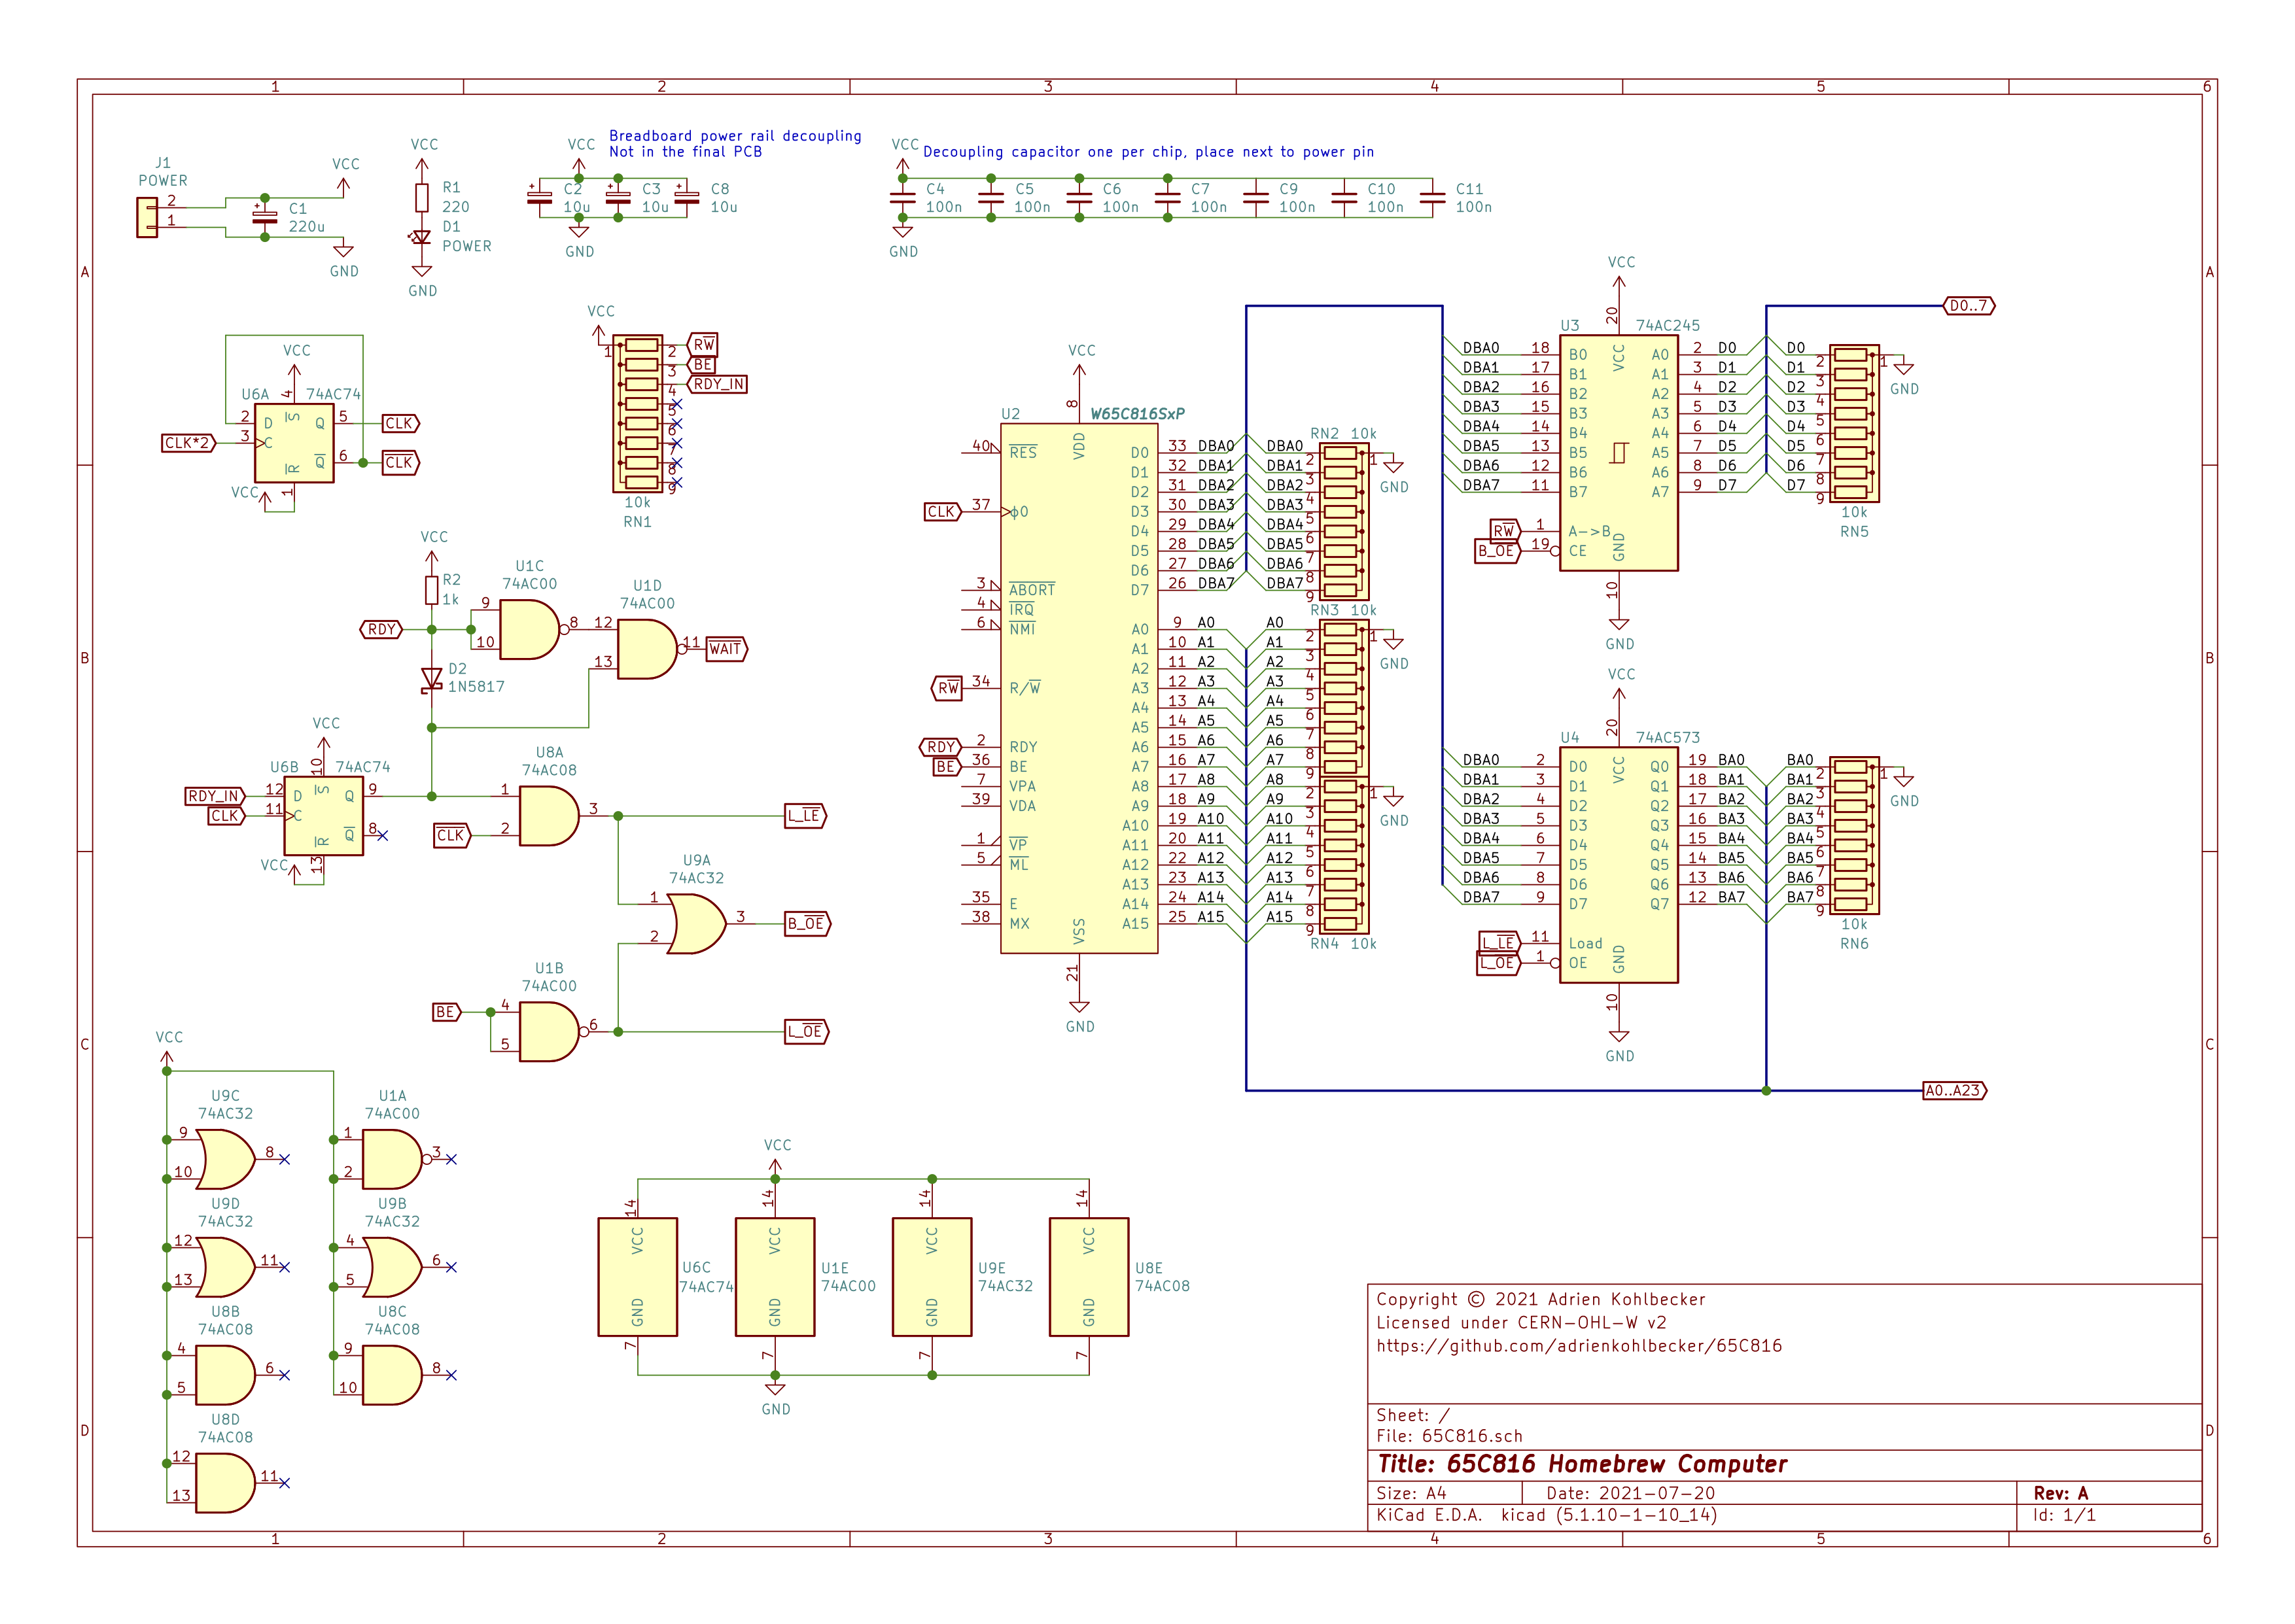The height and width of the screenshot is (1624, 2295).
Task: Click the U8A 74AC08 AND gate
Action: [548, 816]
